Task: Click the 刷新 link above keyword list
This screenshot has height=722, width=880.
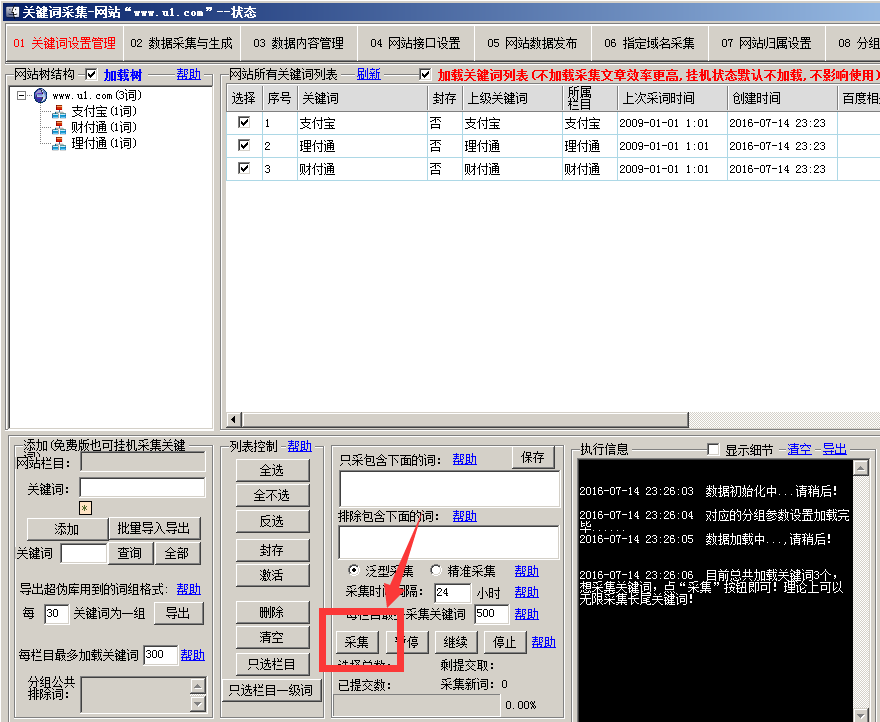Action: tap(369, 74)
